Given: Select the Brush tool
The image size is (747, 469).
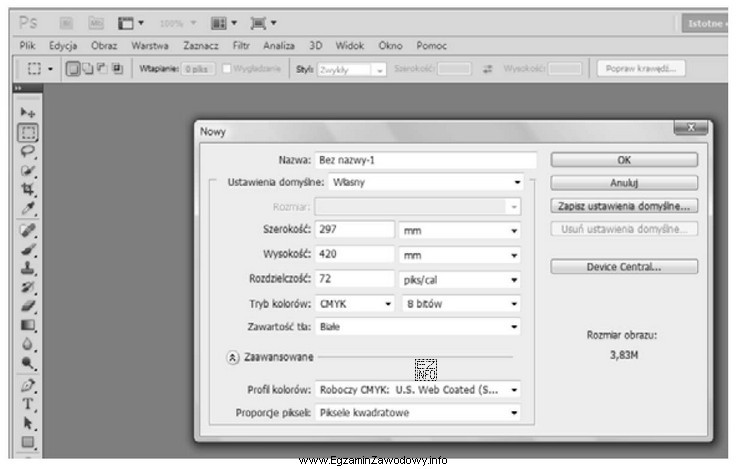Looking at the screenshot, I should (28, 249).
